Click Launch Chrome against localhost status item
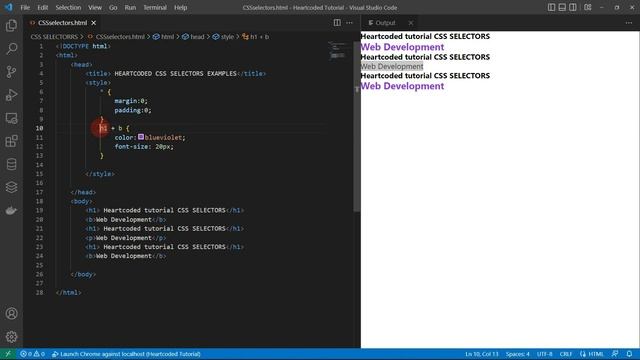This screenshot has width=640, height=360. click(126, 354)
